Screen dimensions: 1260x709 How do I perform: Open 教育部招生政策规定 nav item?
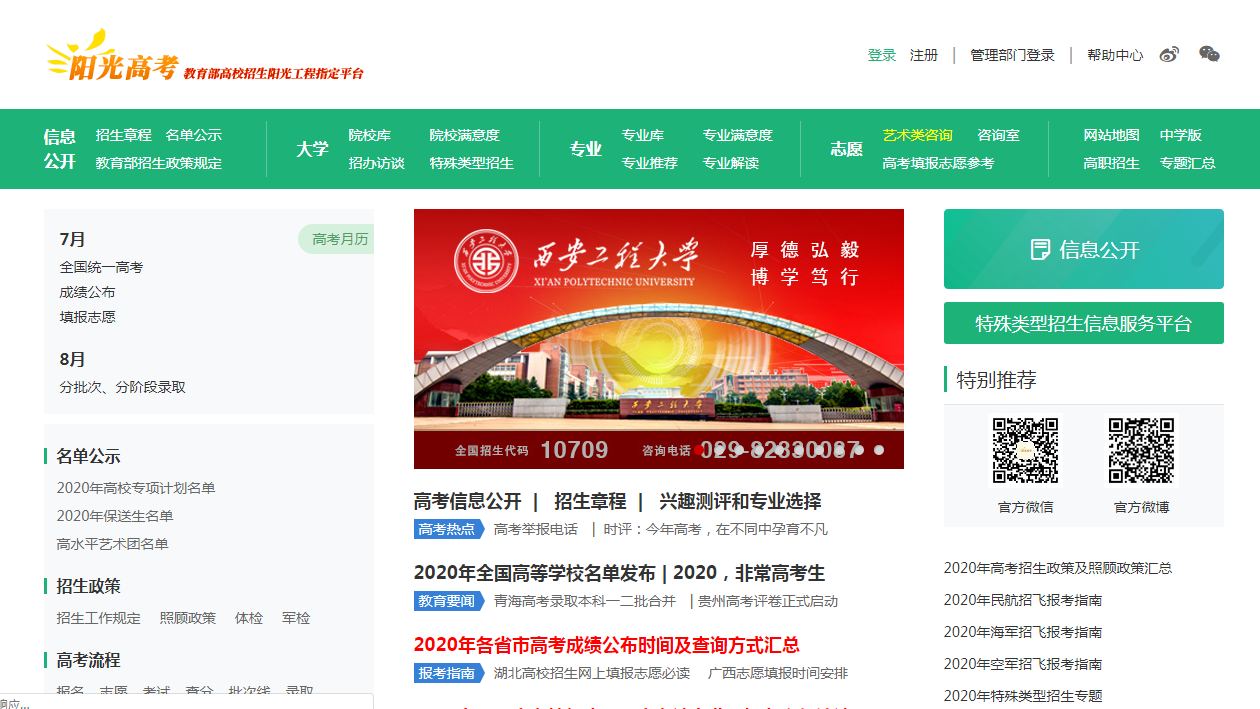click(159, 163)
